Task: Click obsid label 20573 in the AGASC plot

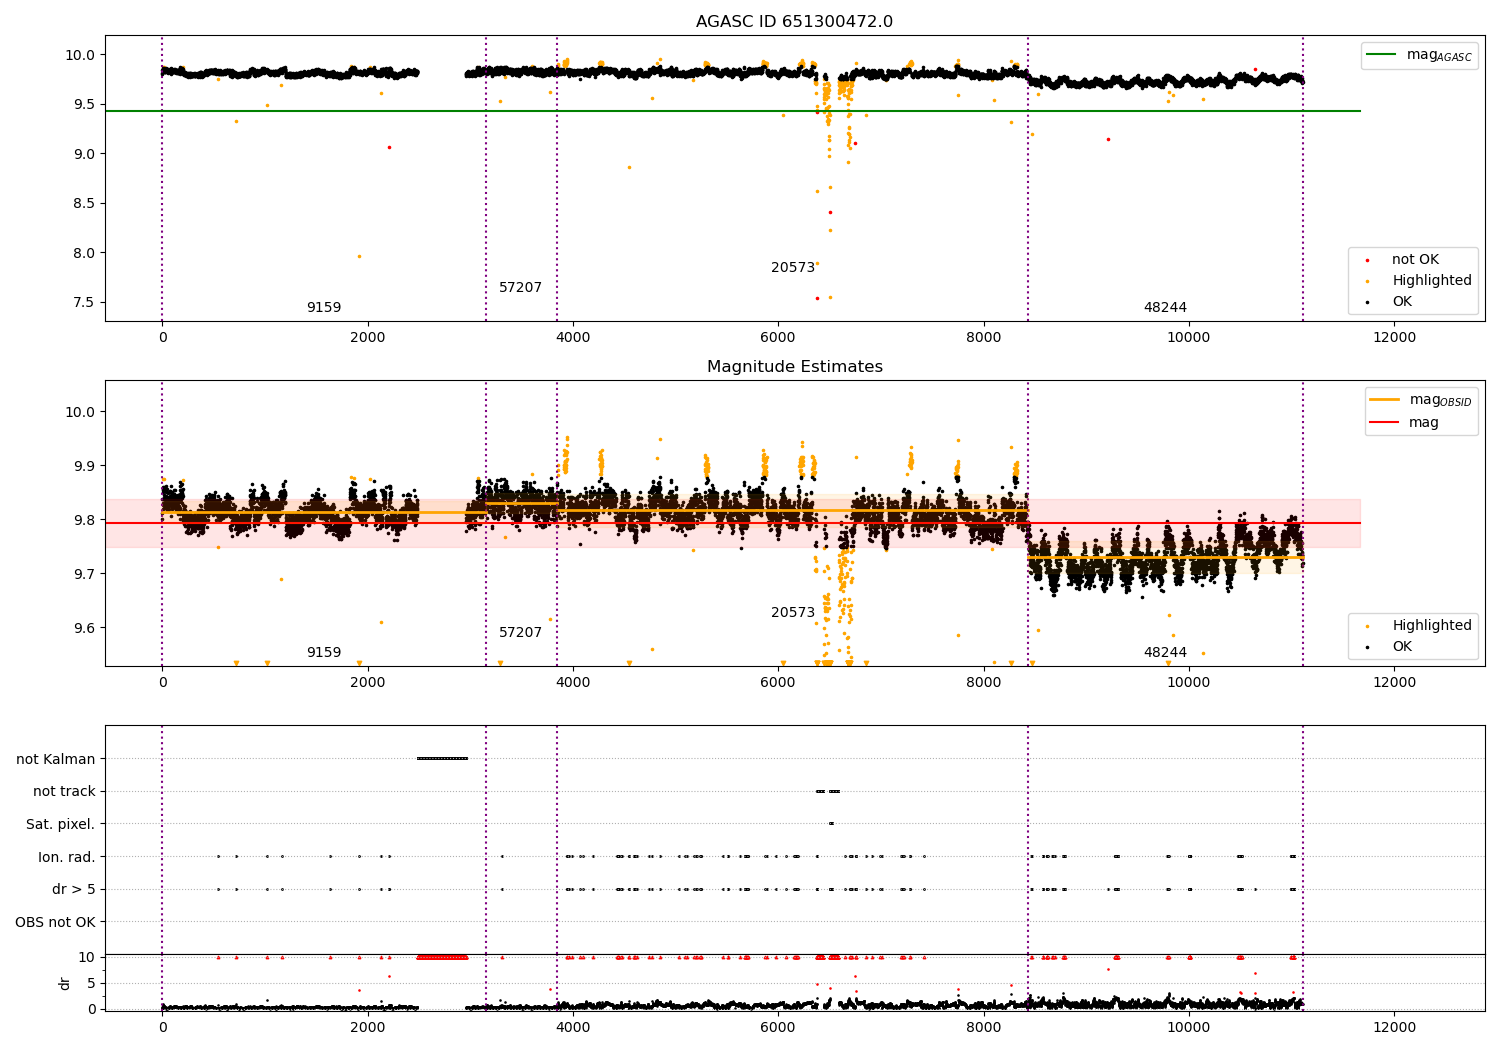Action: 793,268
